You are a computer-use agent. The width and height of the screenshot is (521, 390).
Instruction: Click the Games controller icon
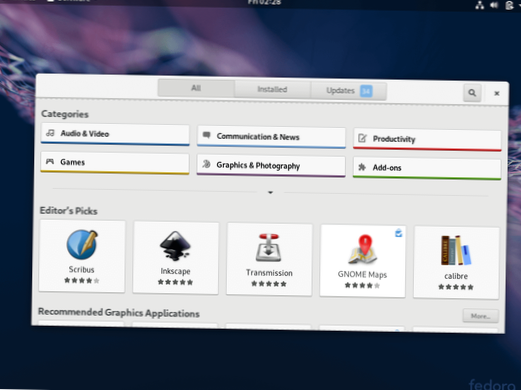click(50, 161)
